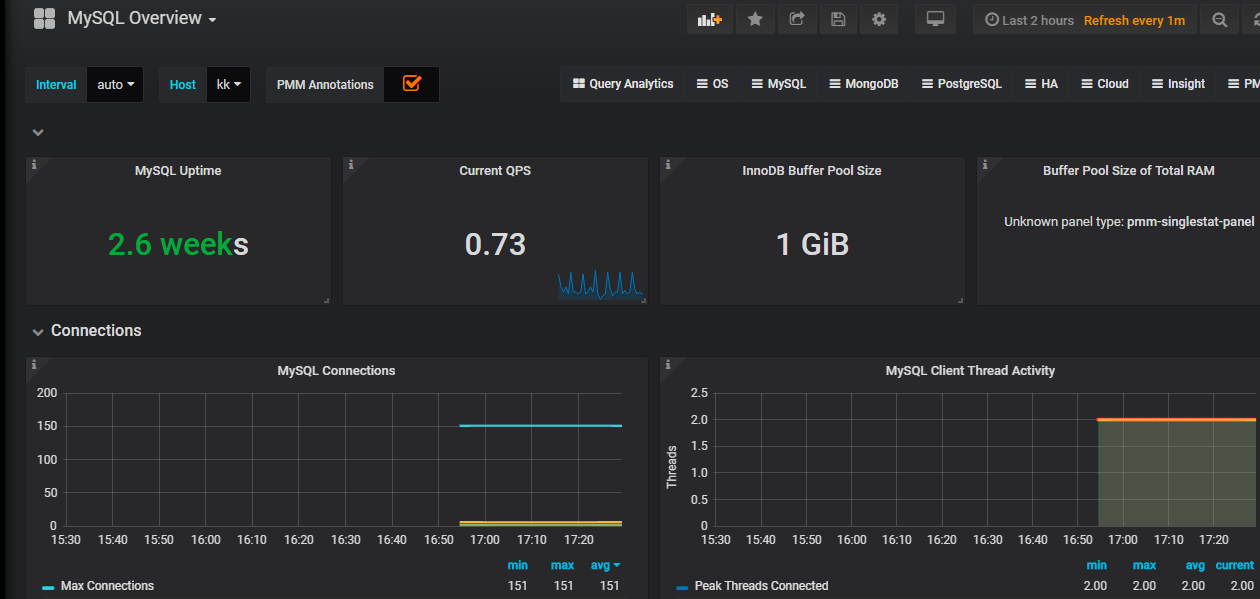Toggle the PMM Annotations checkbox
The height and width of the screenshot is (599, 1260).
coord(411,84)
